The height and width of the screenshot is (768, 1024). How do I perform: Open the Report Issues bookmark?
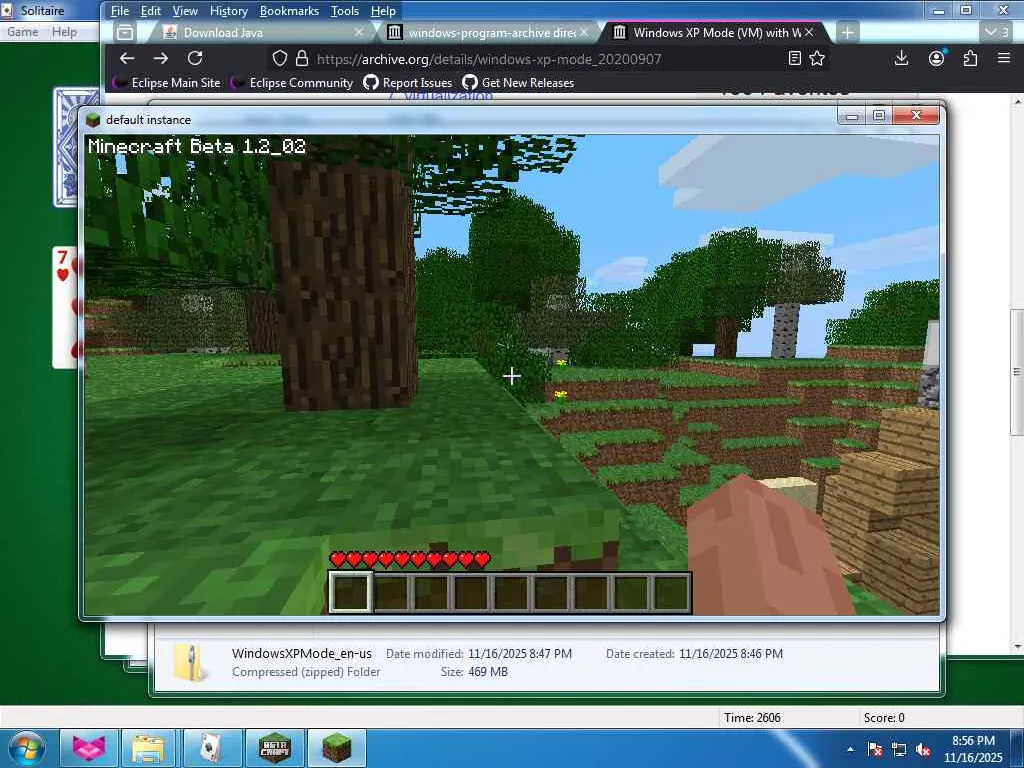click(x=408, y=82)
